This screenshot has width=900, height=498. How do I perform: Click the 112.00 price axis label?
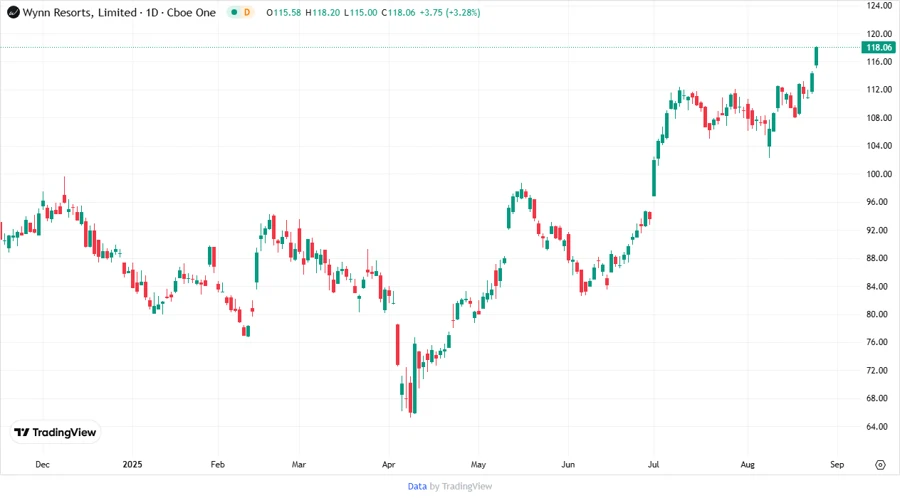[x=879, y=90]
